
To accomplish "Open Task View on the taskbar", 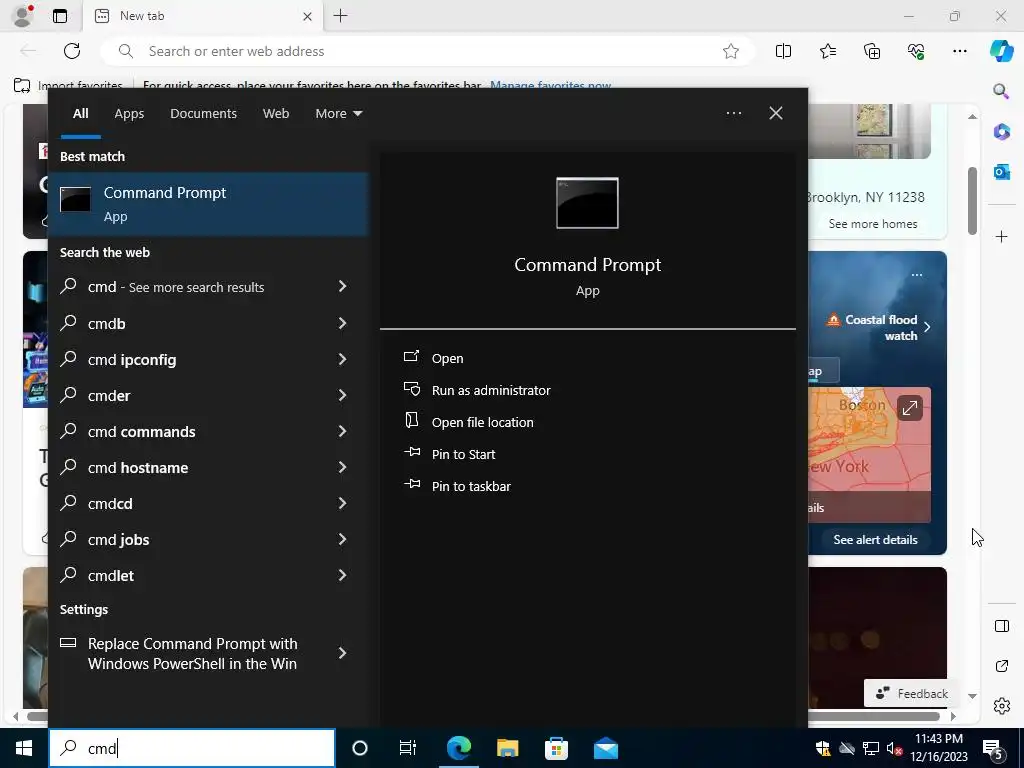I will (408, 748).
